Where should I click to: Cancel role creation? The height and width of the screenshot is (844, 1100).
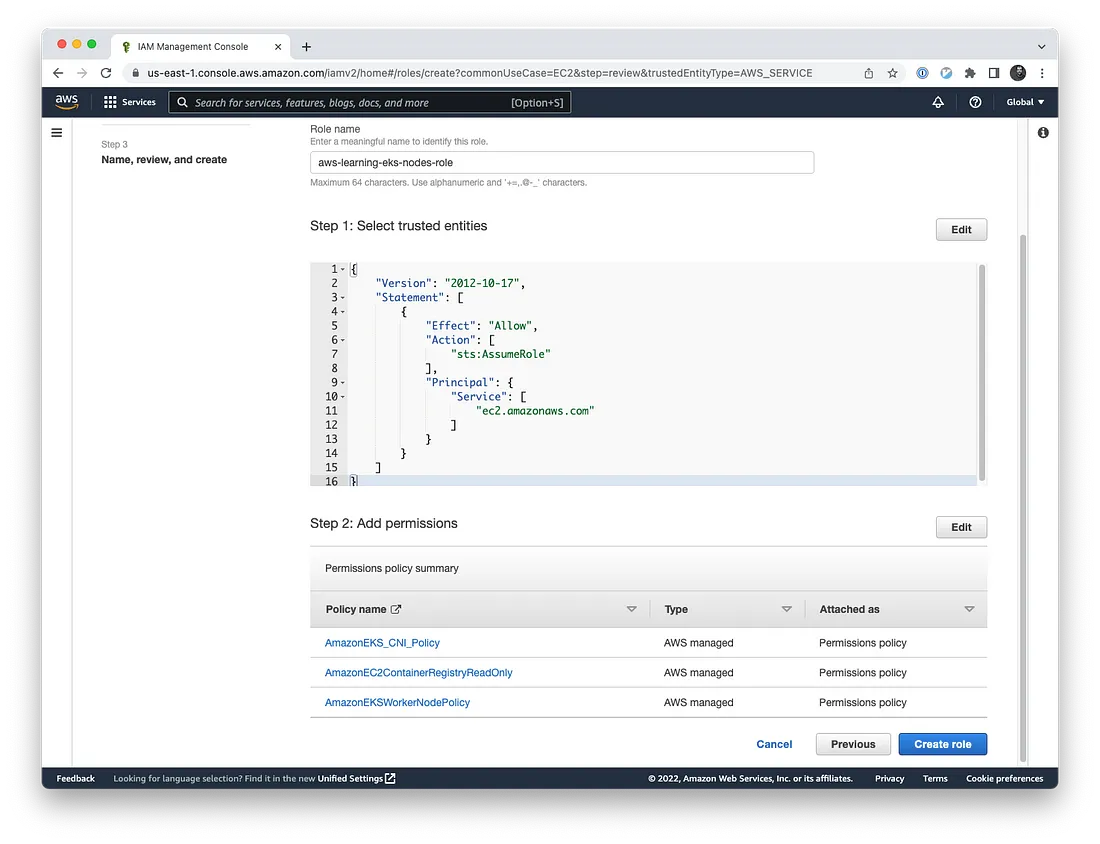coord(774,744)
